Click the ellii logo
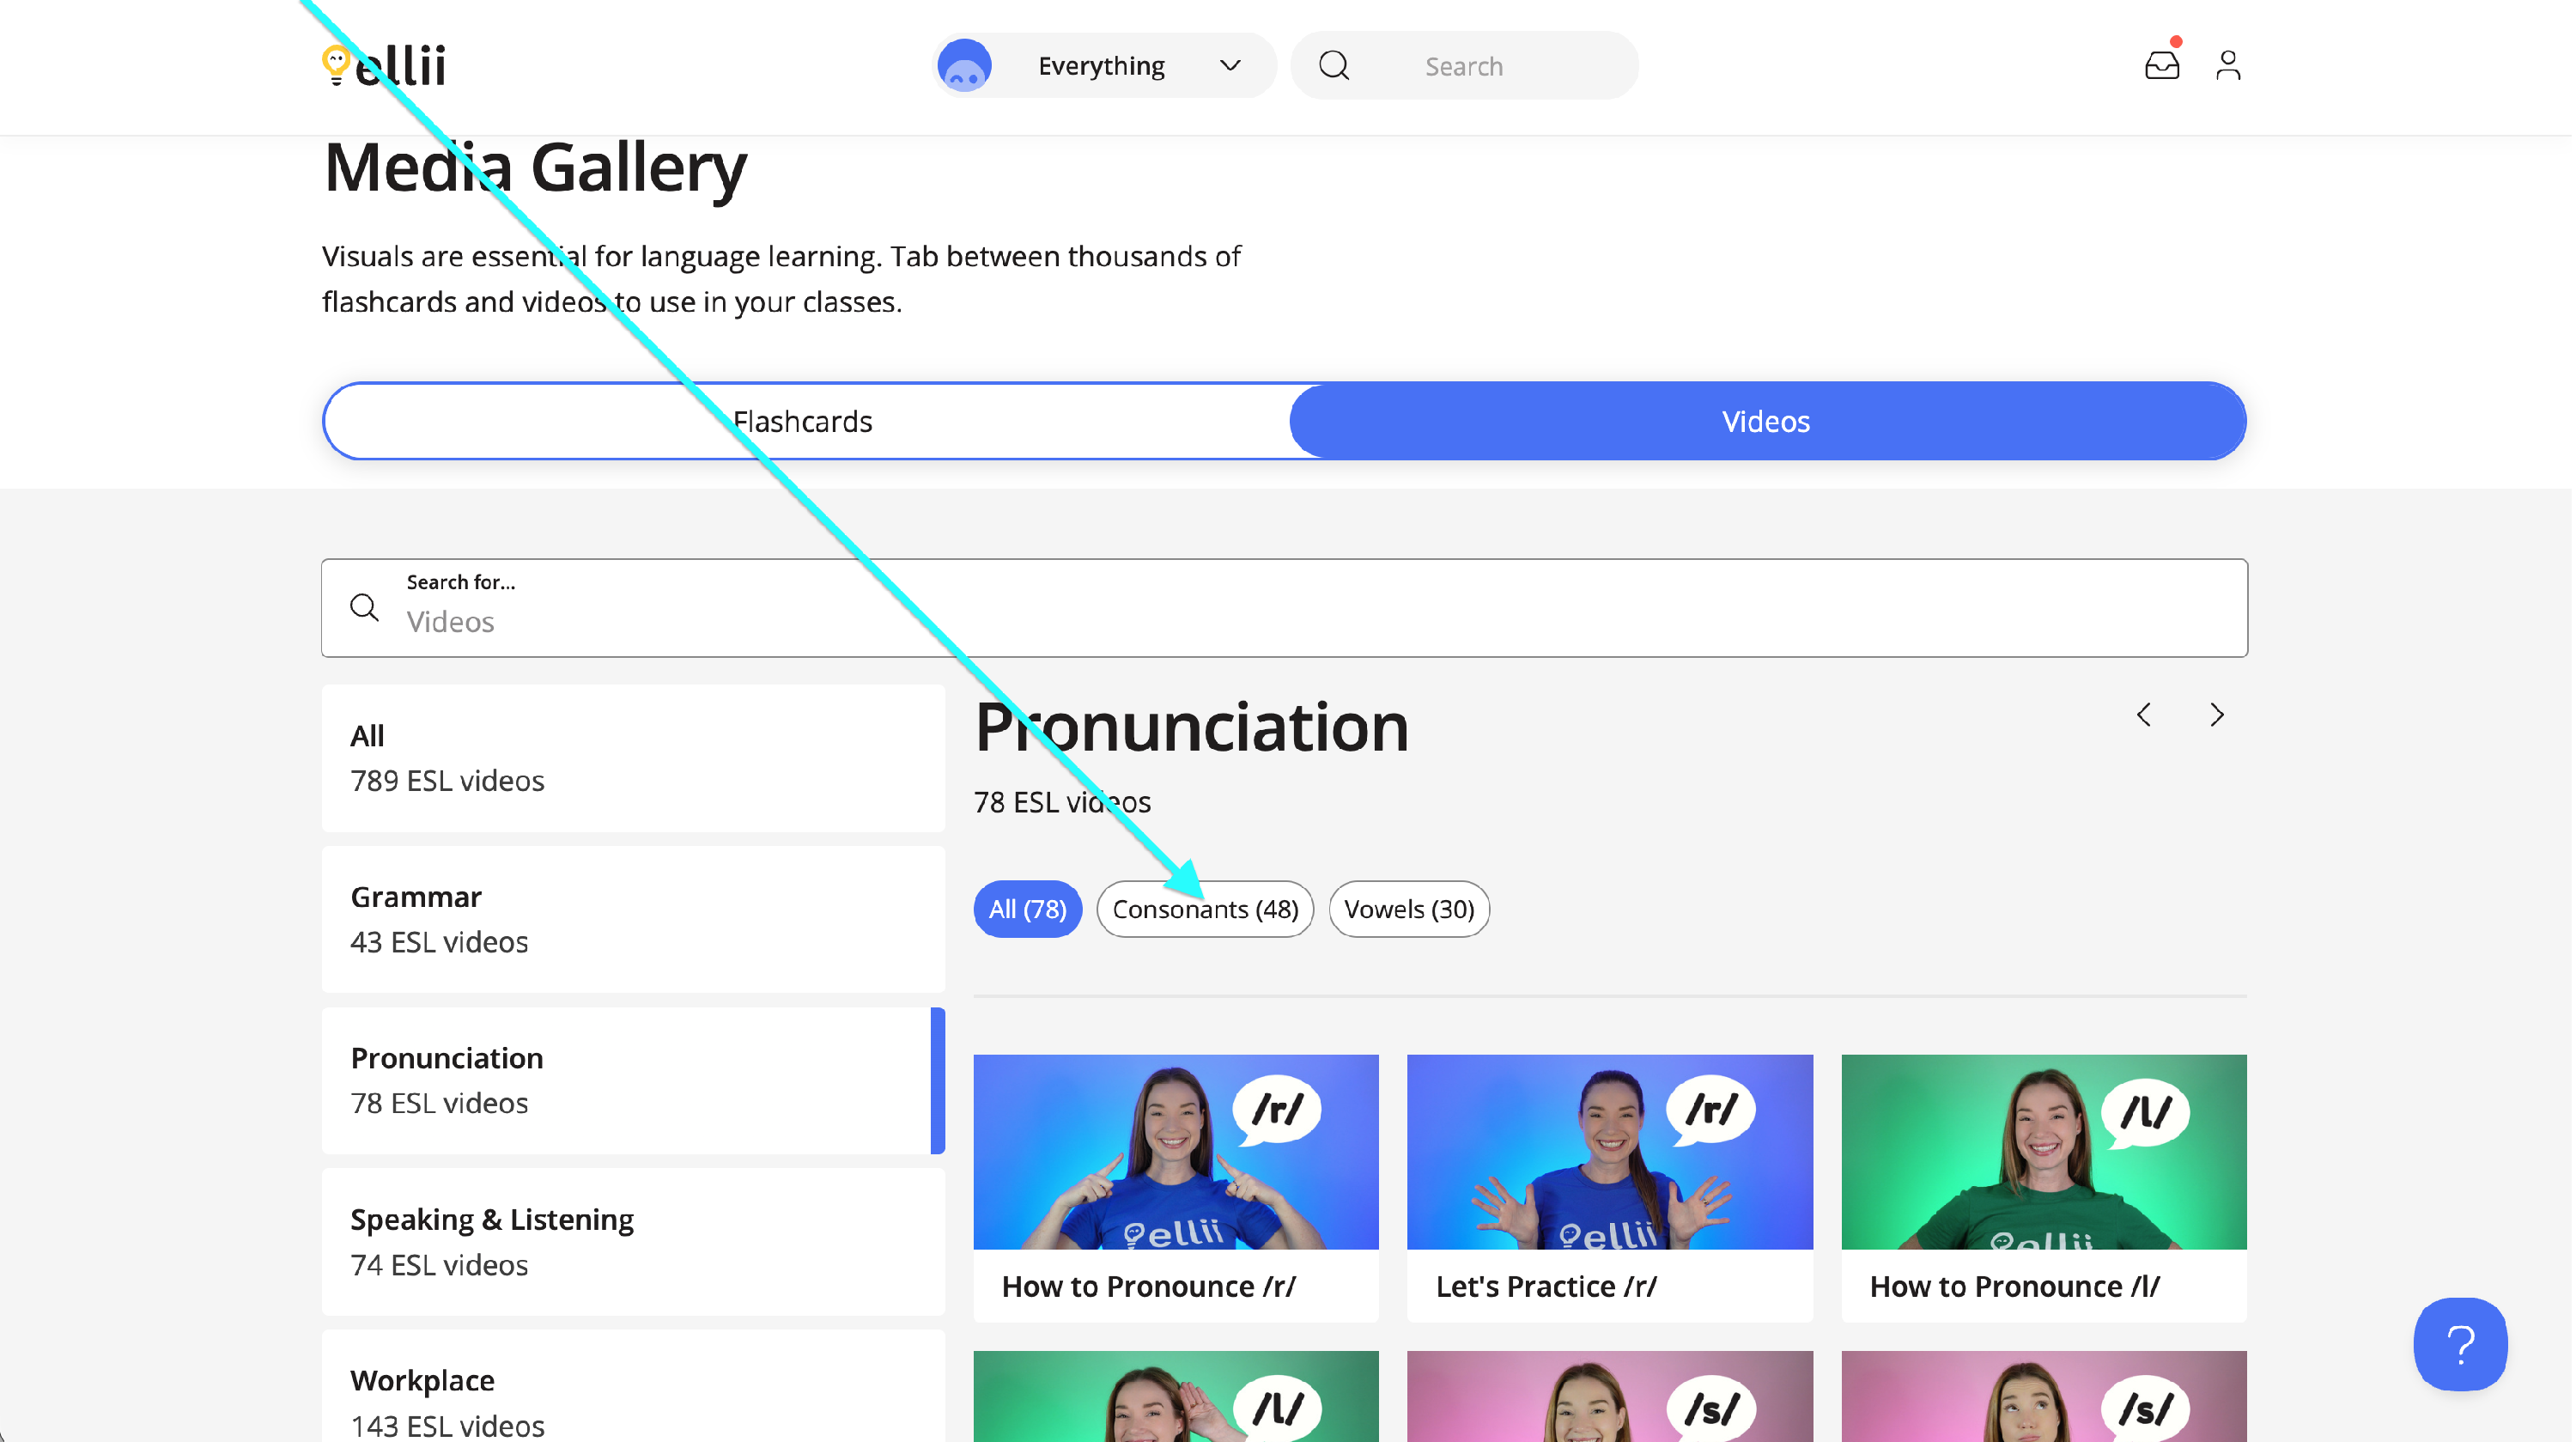The width and height of the screenshot is (2576, 1442). (x=384, y=66)
